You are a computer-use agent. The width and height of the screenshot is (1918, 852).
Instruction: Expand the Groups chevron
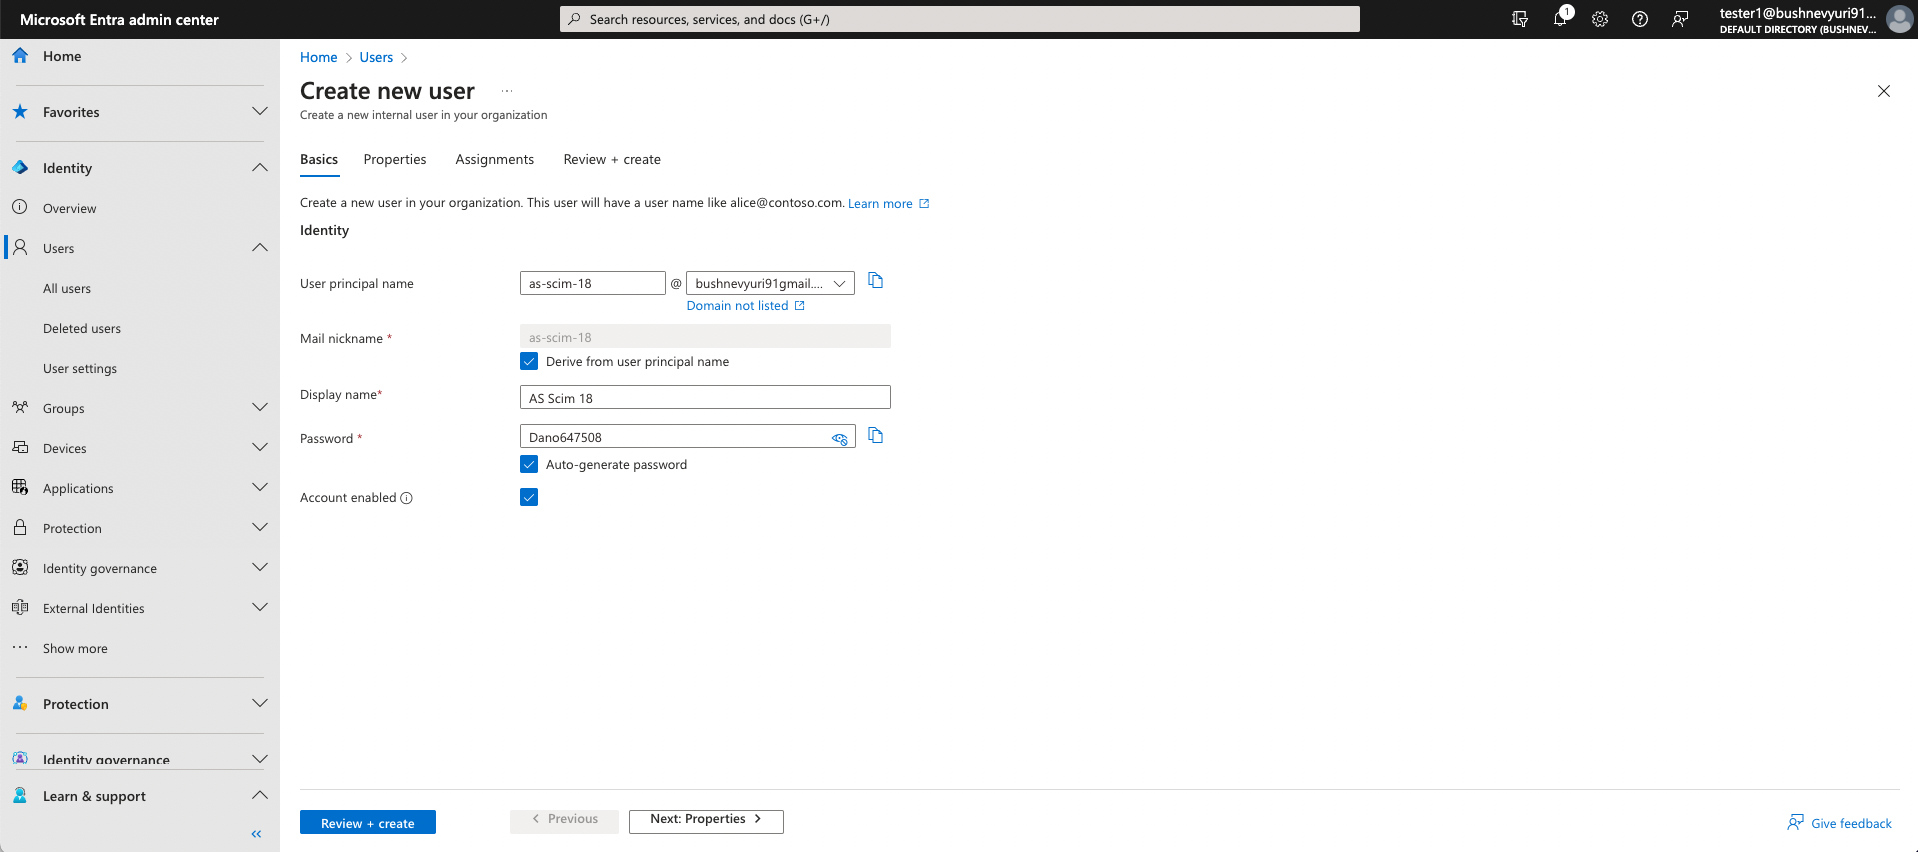tap(260, 407)
